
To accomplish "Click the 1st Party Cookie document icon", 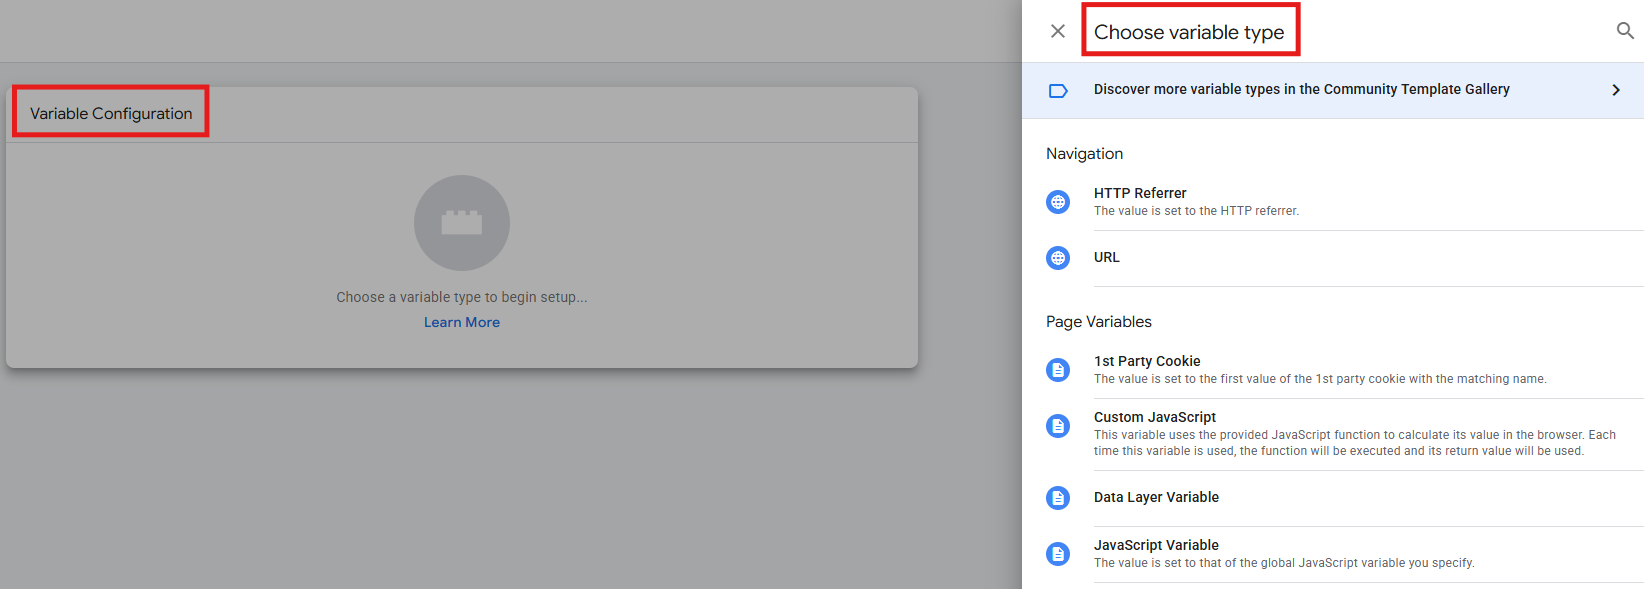I will click(x=1058, y=370).
